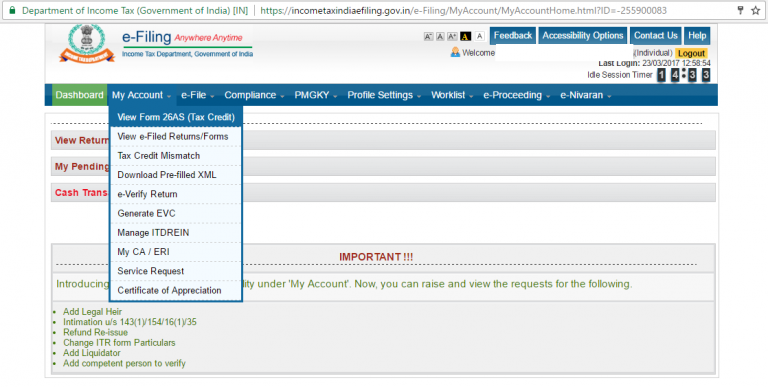Open the Contact Us page

click(x=655, y=36)
